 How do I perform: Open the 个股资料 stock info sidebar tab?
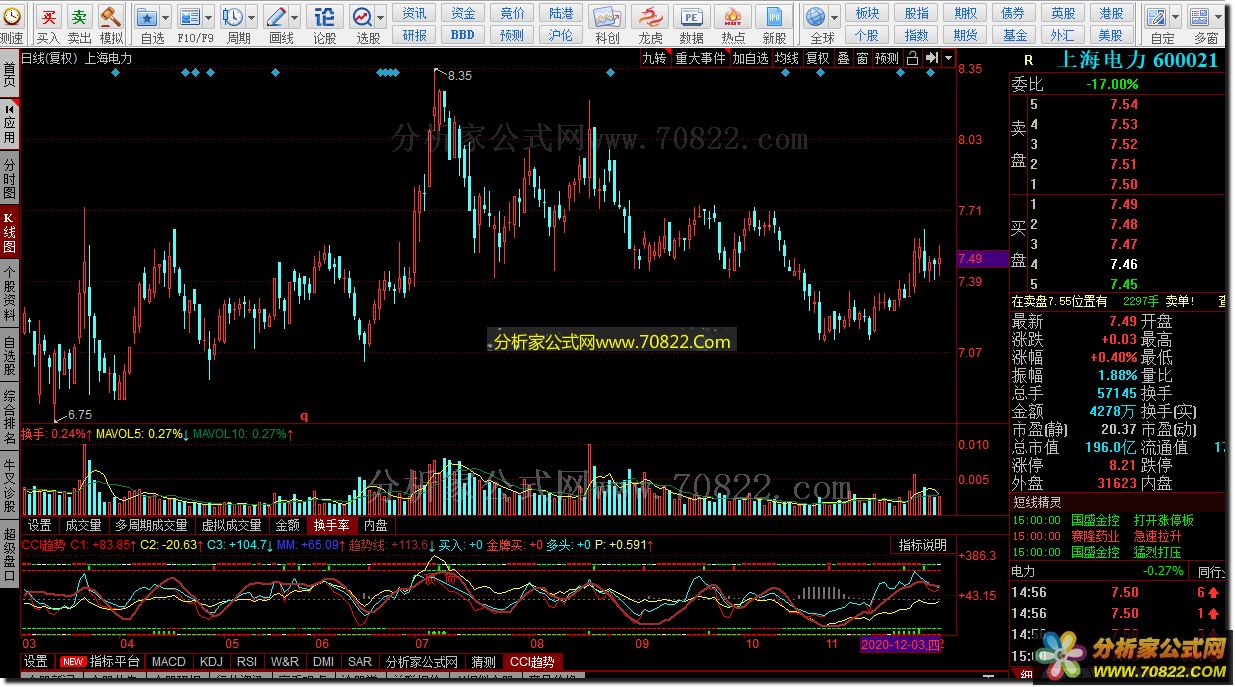click(x=9, y=292)
